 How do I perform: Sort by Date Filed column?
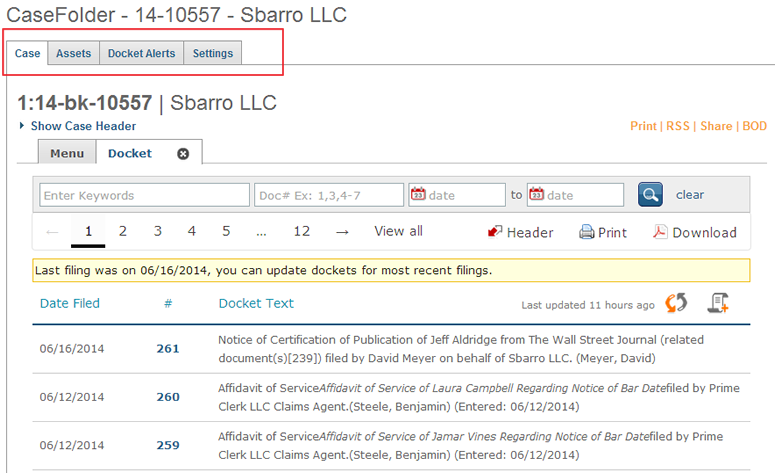point(70,303)
